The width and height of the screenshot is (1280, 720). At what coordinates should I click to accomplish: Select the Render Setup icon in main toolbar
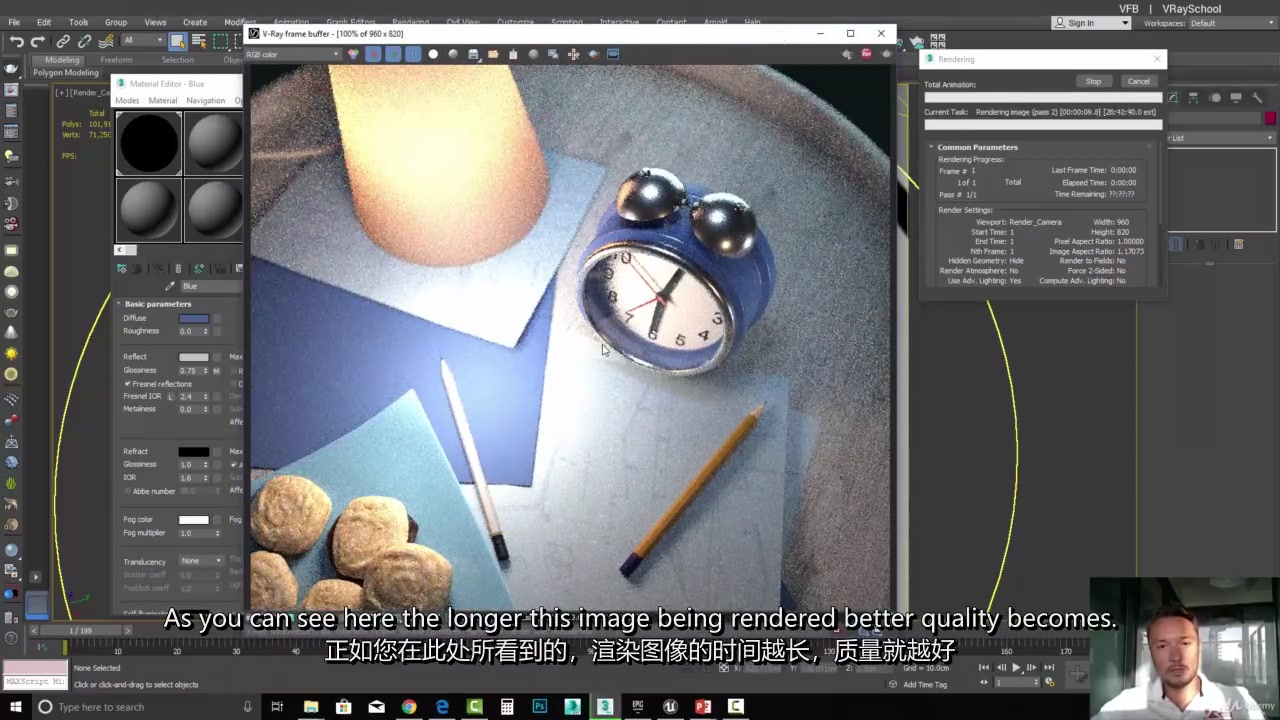pyautogui.click(x=917, y=42)
